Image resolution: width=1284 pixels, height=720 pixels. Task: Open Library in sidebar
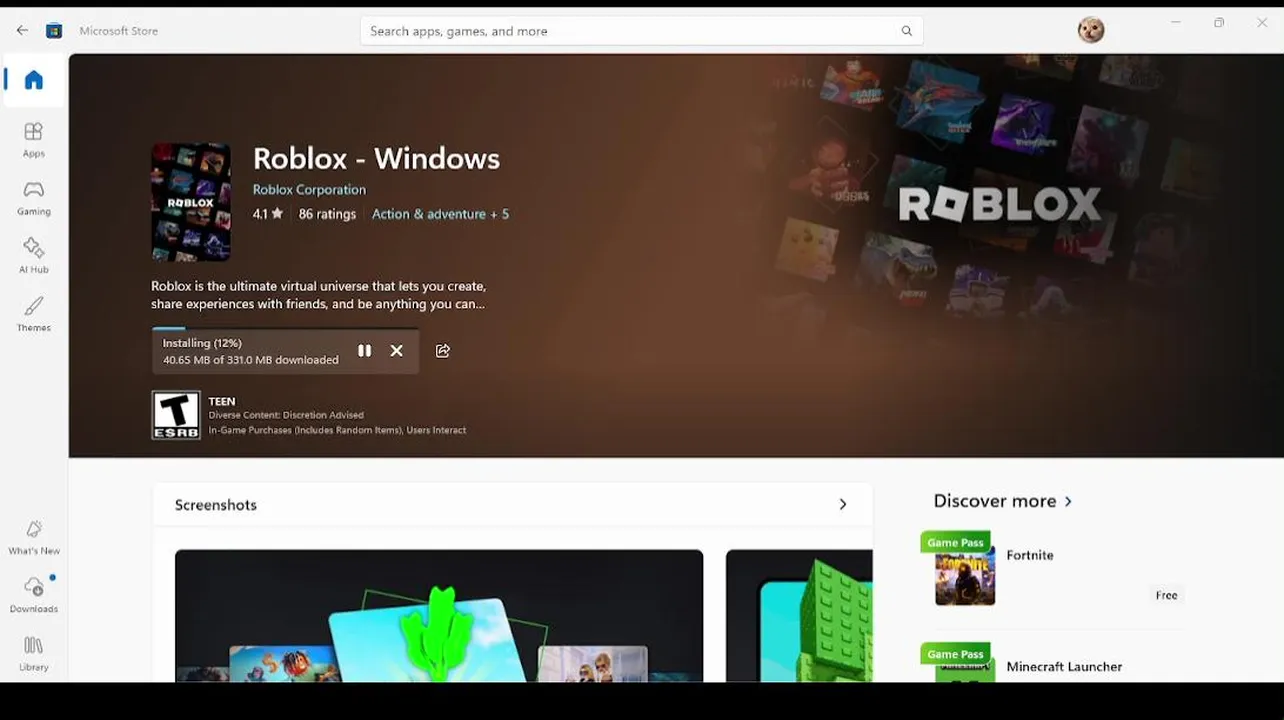[x=34, y=653]
